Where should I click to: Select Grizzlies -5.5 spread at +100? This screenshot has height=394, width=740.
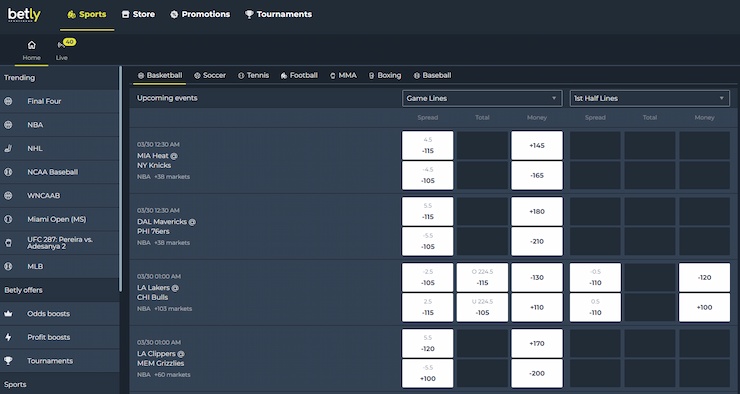428,373
